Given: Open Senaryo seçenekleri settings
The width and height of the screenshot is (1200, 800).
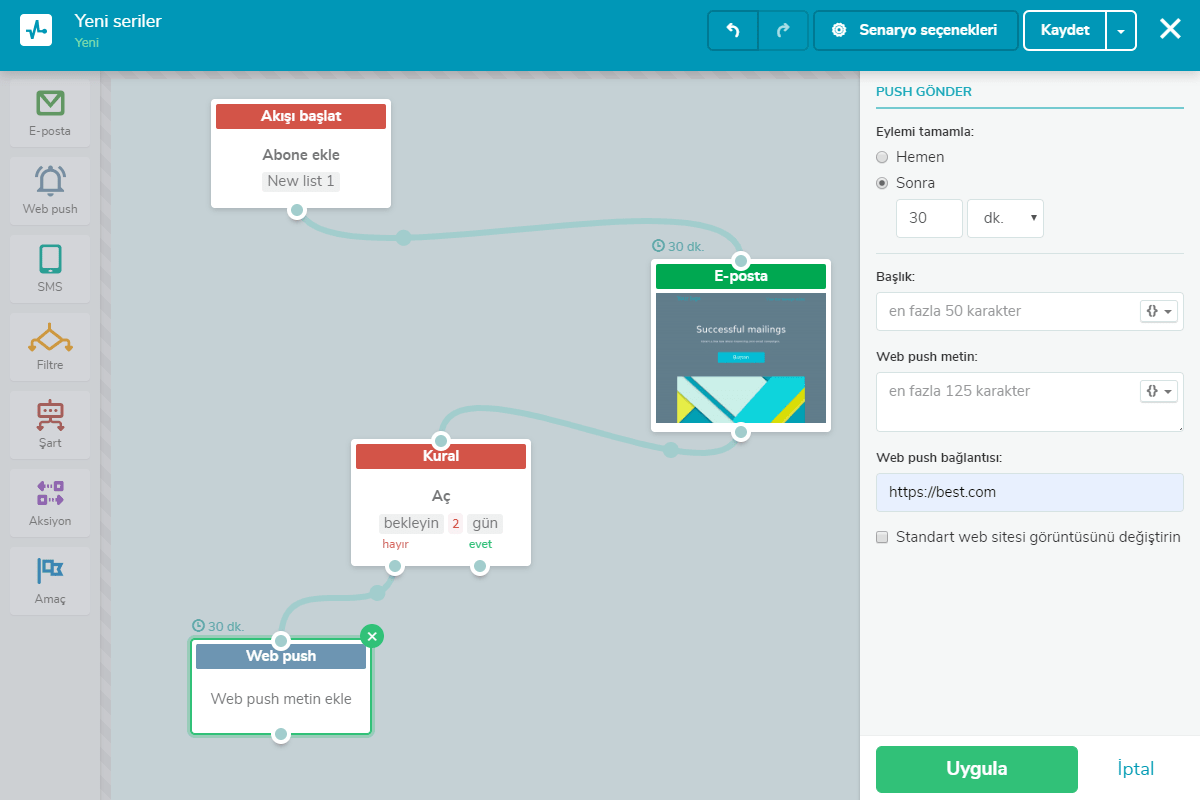Looking at the screenshot, I should (916, 30).
